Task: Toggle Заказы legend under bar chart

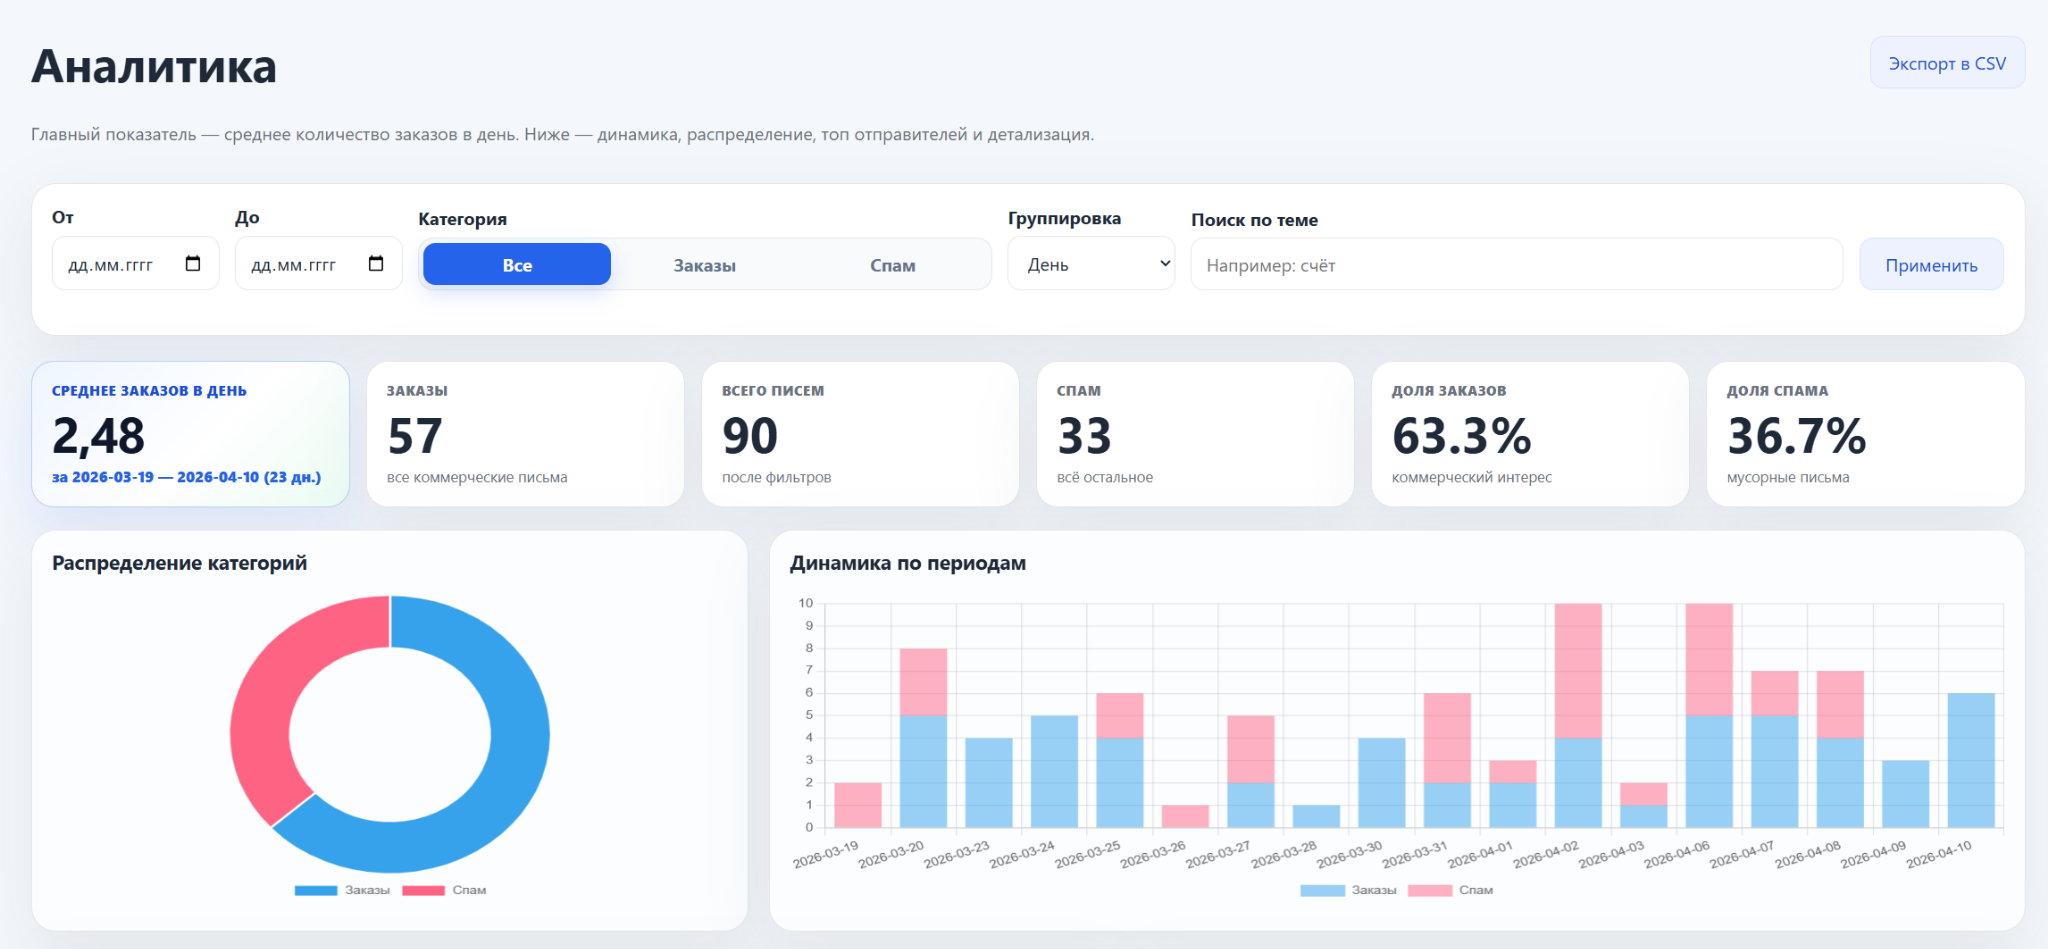Action: pos(1348,890)
